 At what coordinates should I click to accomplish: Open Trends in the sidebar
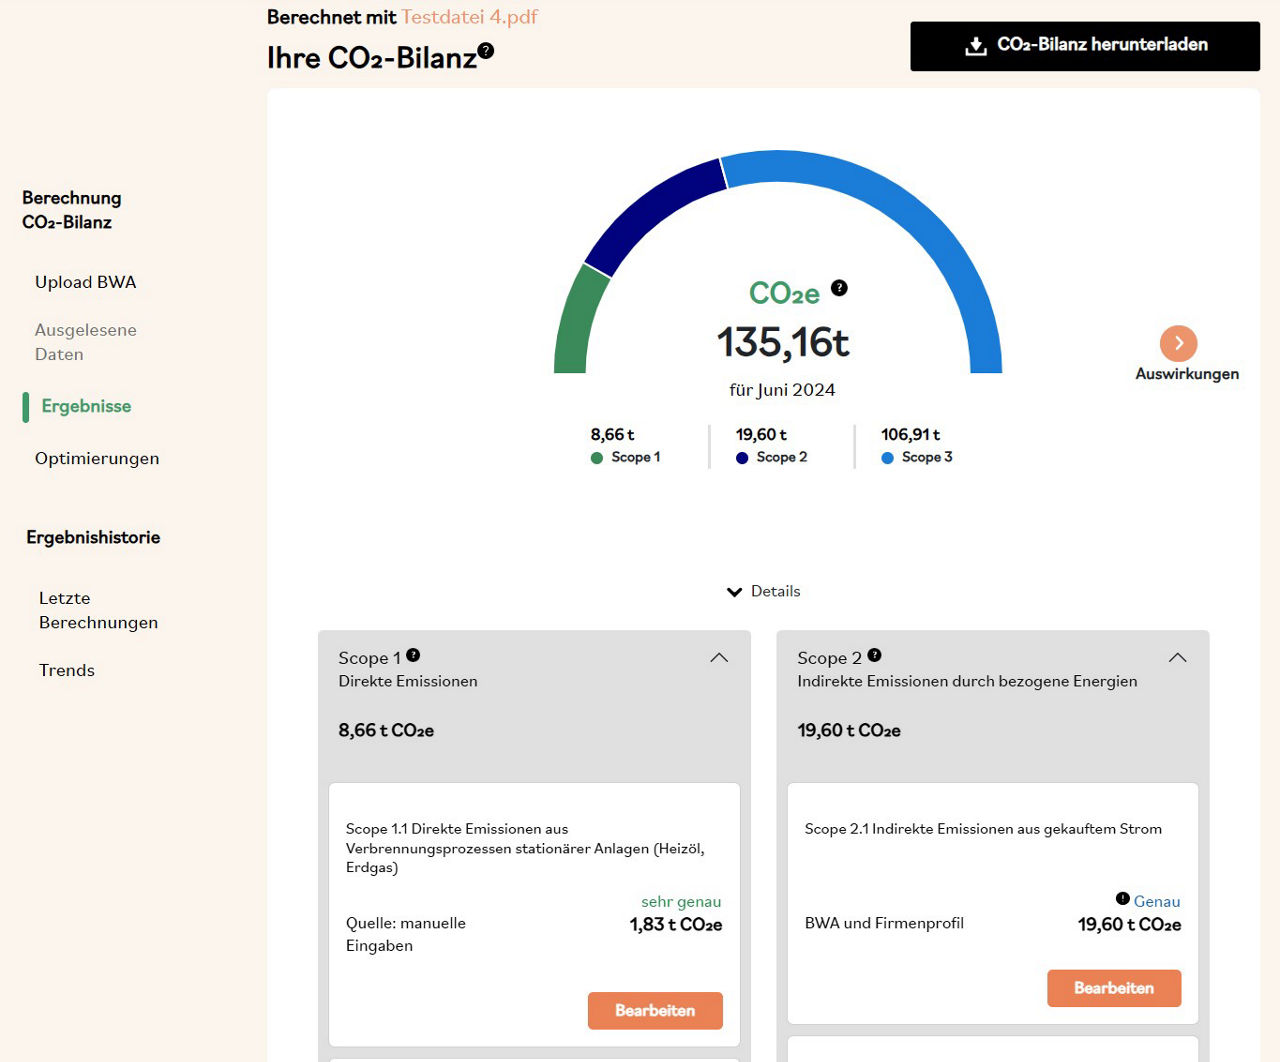[67, 670]
